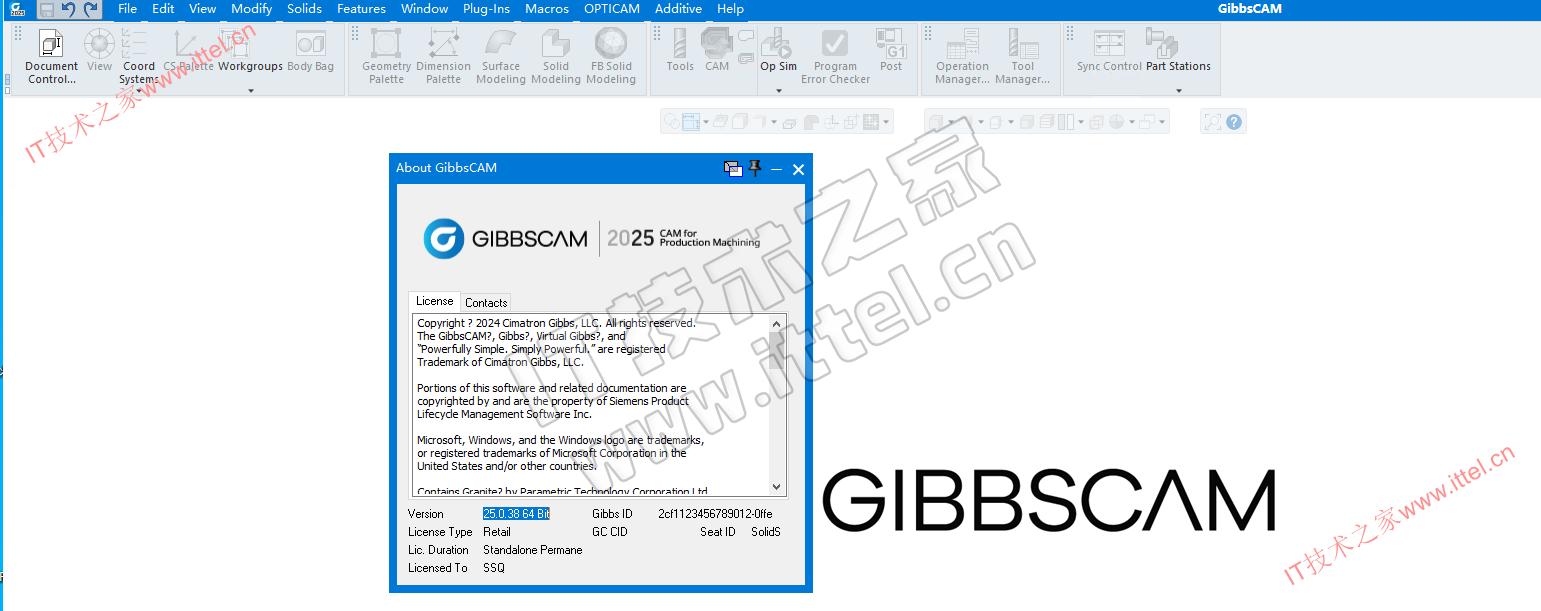Click the Licensed To value SSQ
The width and height of the screenshot is (1541, 611).
pos(494,568)
